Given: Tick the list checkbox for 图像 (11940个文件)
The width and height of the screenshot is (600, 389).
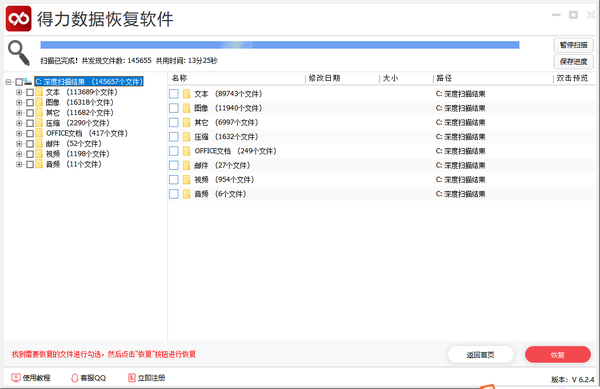Looking at the screenshot, I should [174, 108].
